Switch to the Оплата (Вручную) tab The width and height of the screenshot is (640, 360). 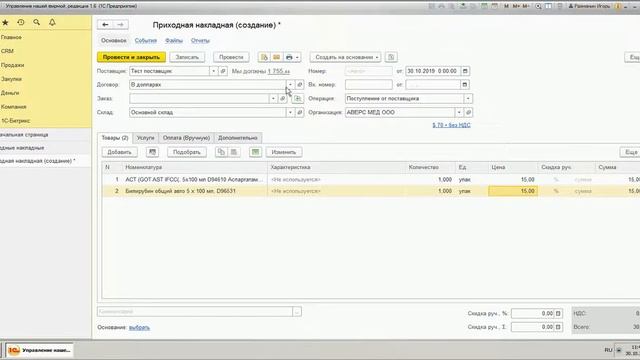click(x=186, y=138)
